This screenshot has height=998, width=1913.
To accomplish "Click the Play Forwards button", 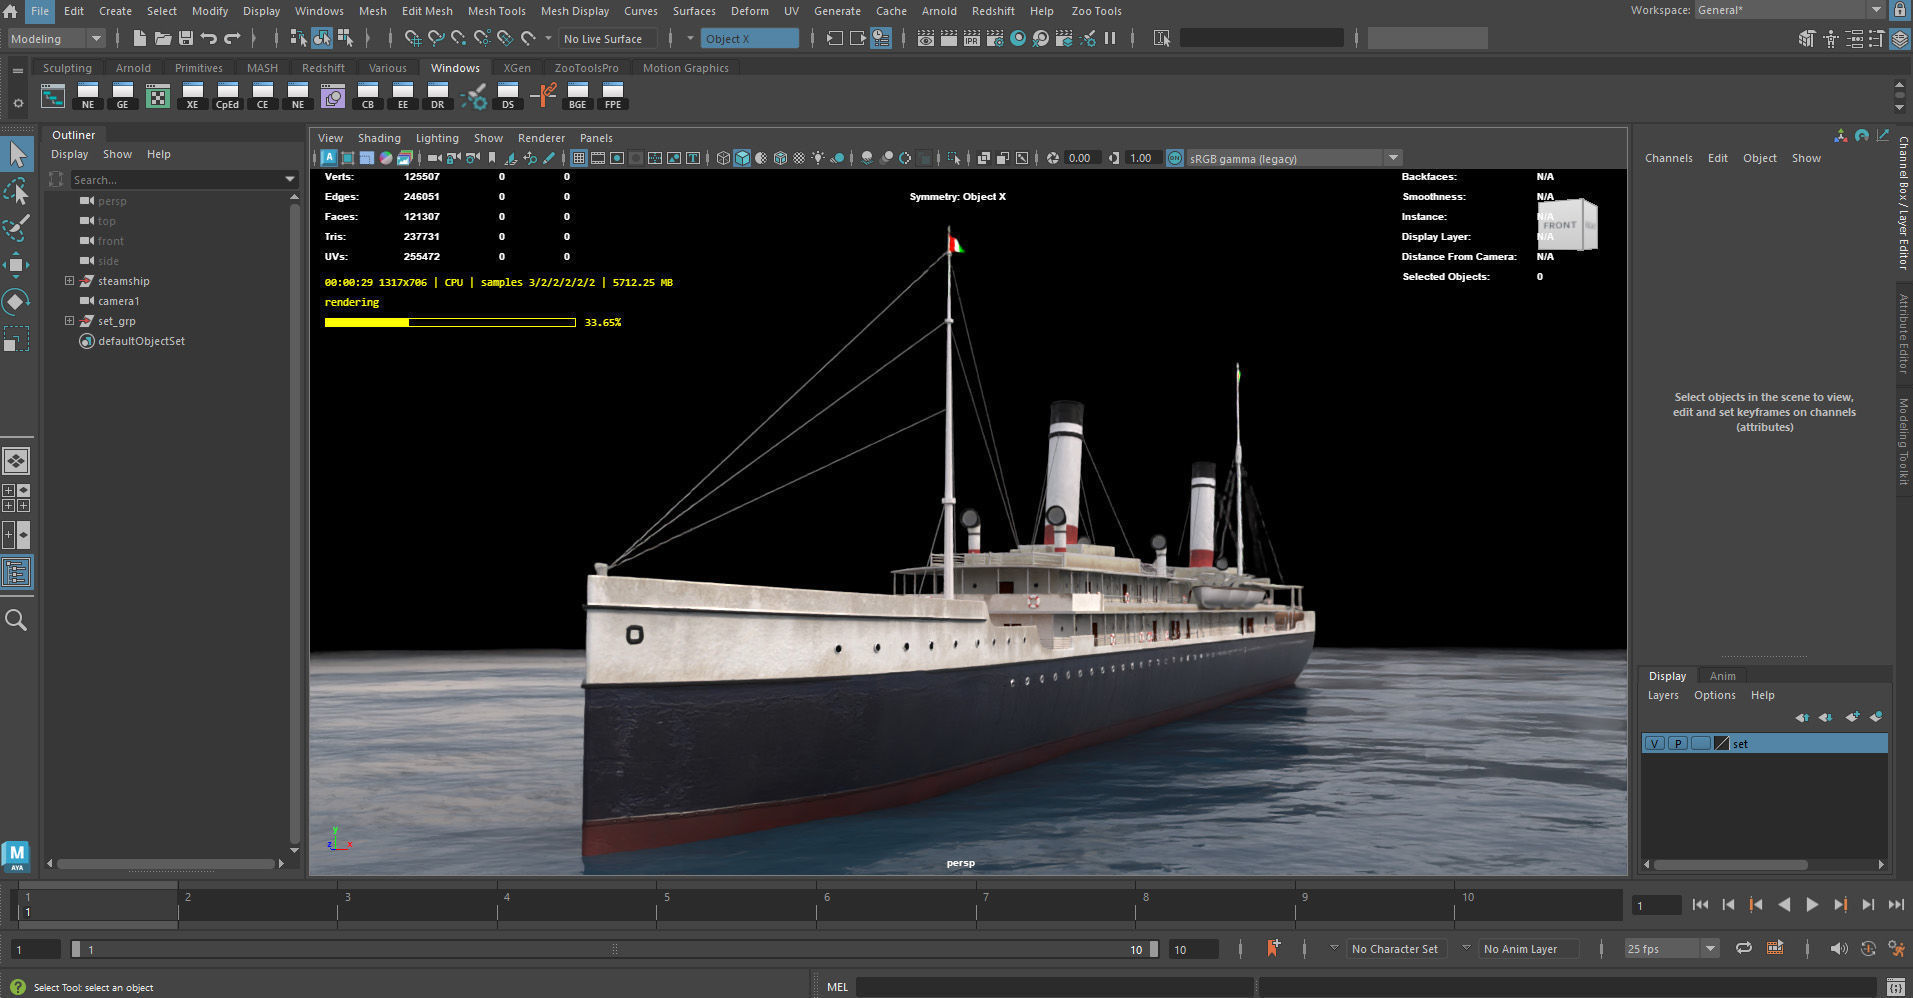I will point(1811,904).
